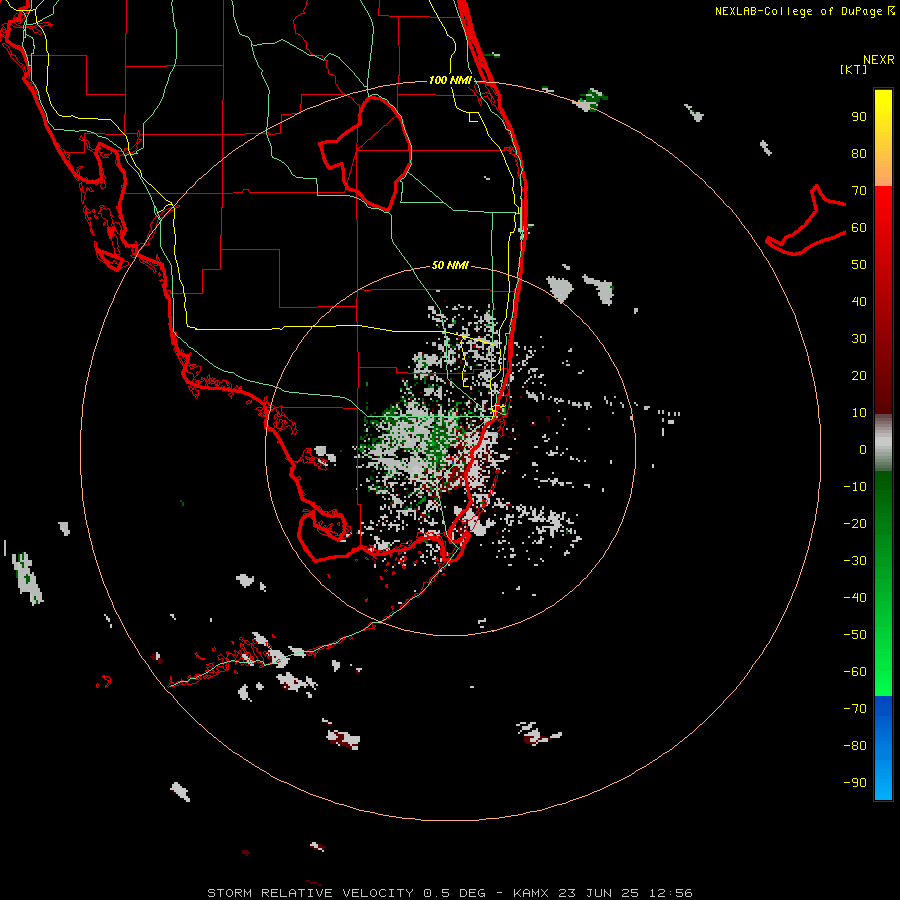Click the 50 NMI range ring label

click(x=450, y=265)
